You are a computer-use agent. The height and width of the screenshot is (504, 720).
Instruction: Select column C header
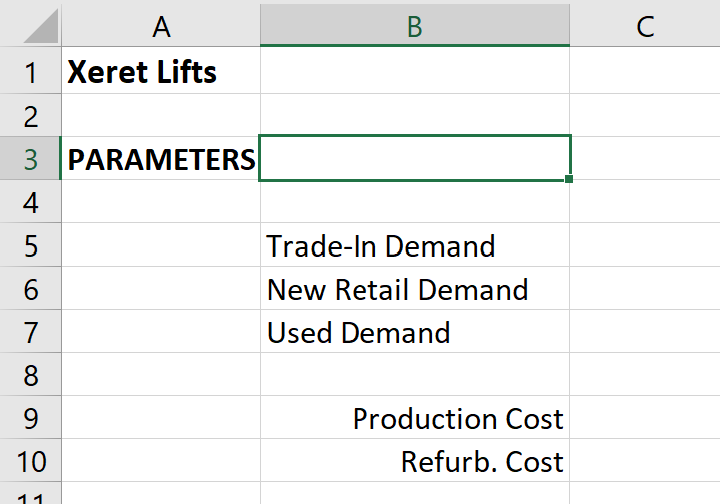point(645,27)
